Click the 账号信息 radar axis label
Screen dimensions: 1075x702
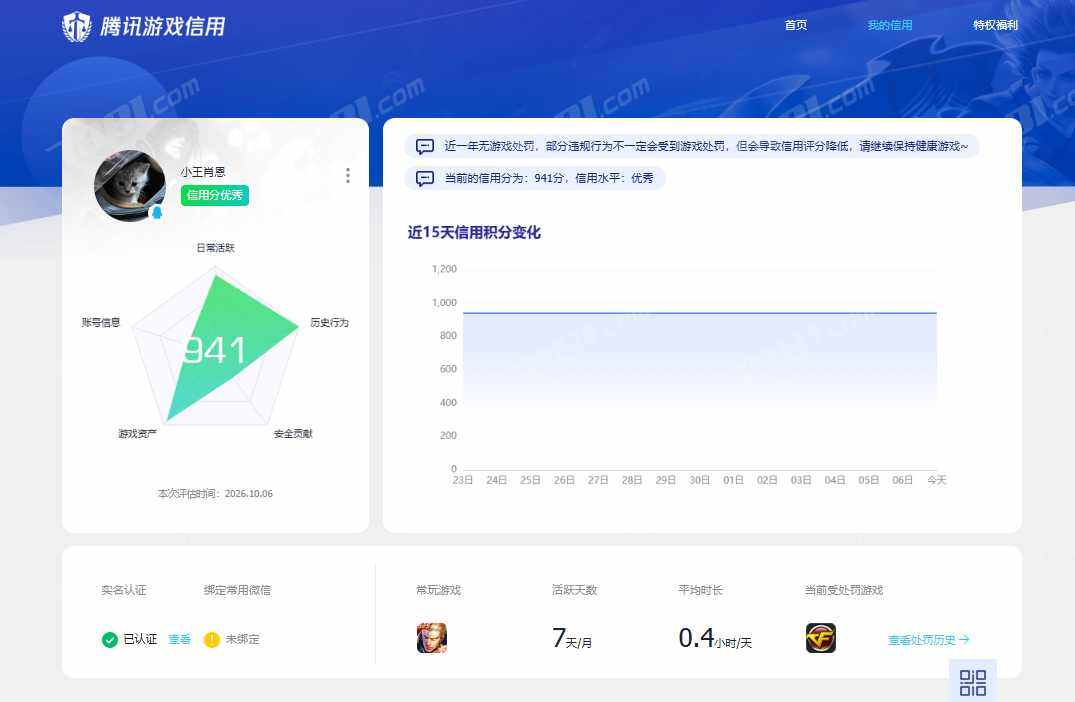[101, 322]
